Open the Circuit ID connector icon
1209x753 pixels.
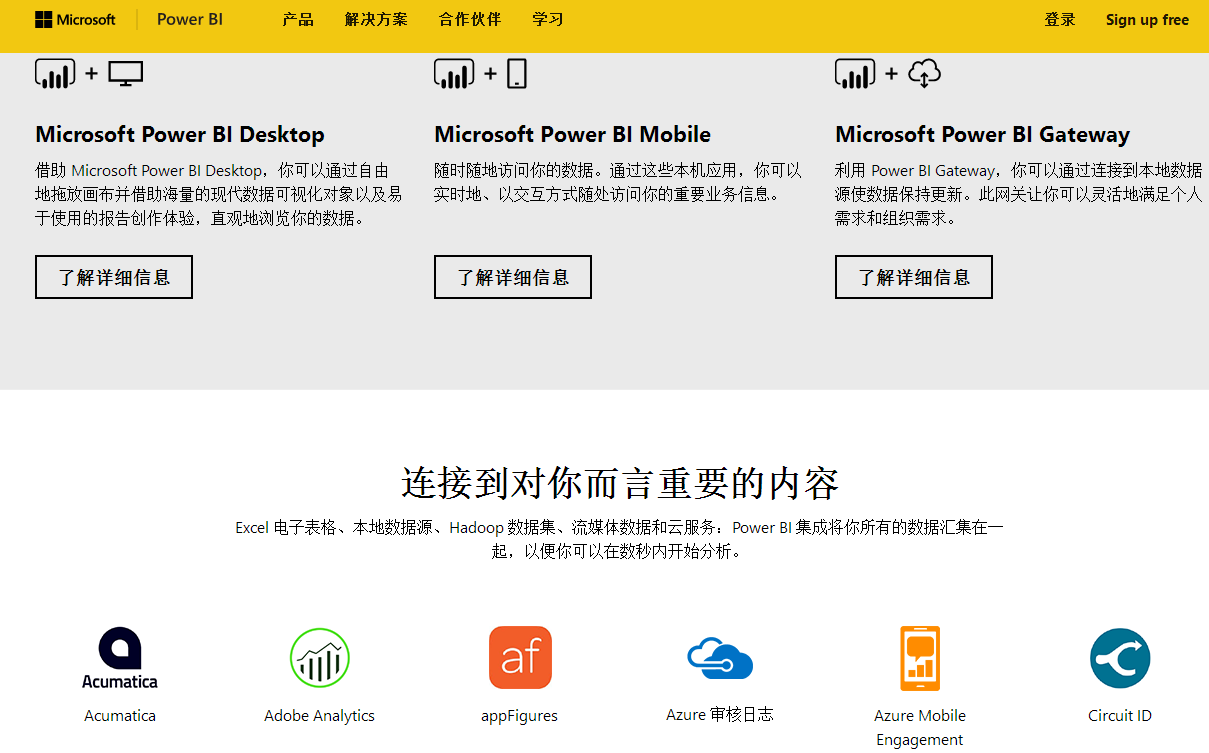point(1120,658)
